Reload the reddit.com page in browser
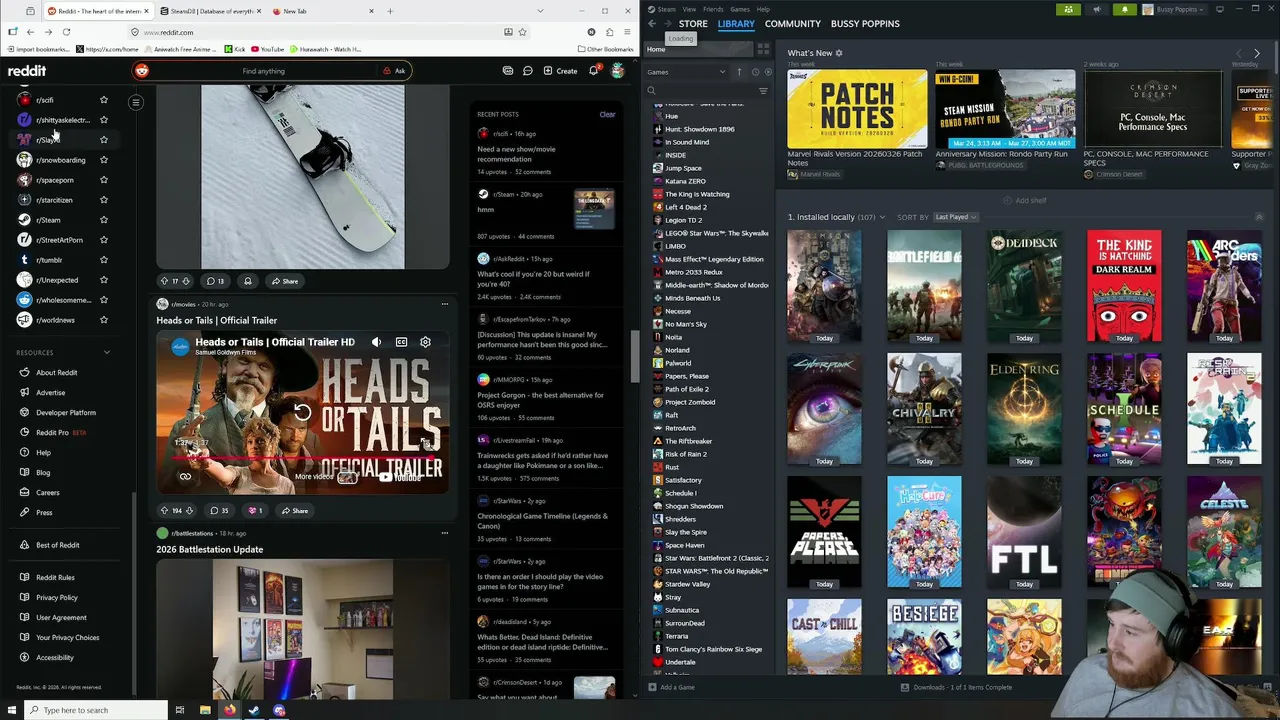The image size is (1280, 720). (66, 32)
